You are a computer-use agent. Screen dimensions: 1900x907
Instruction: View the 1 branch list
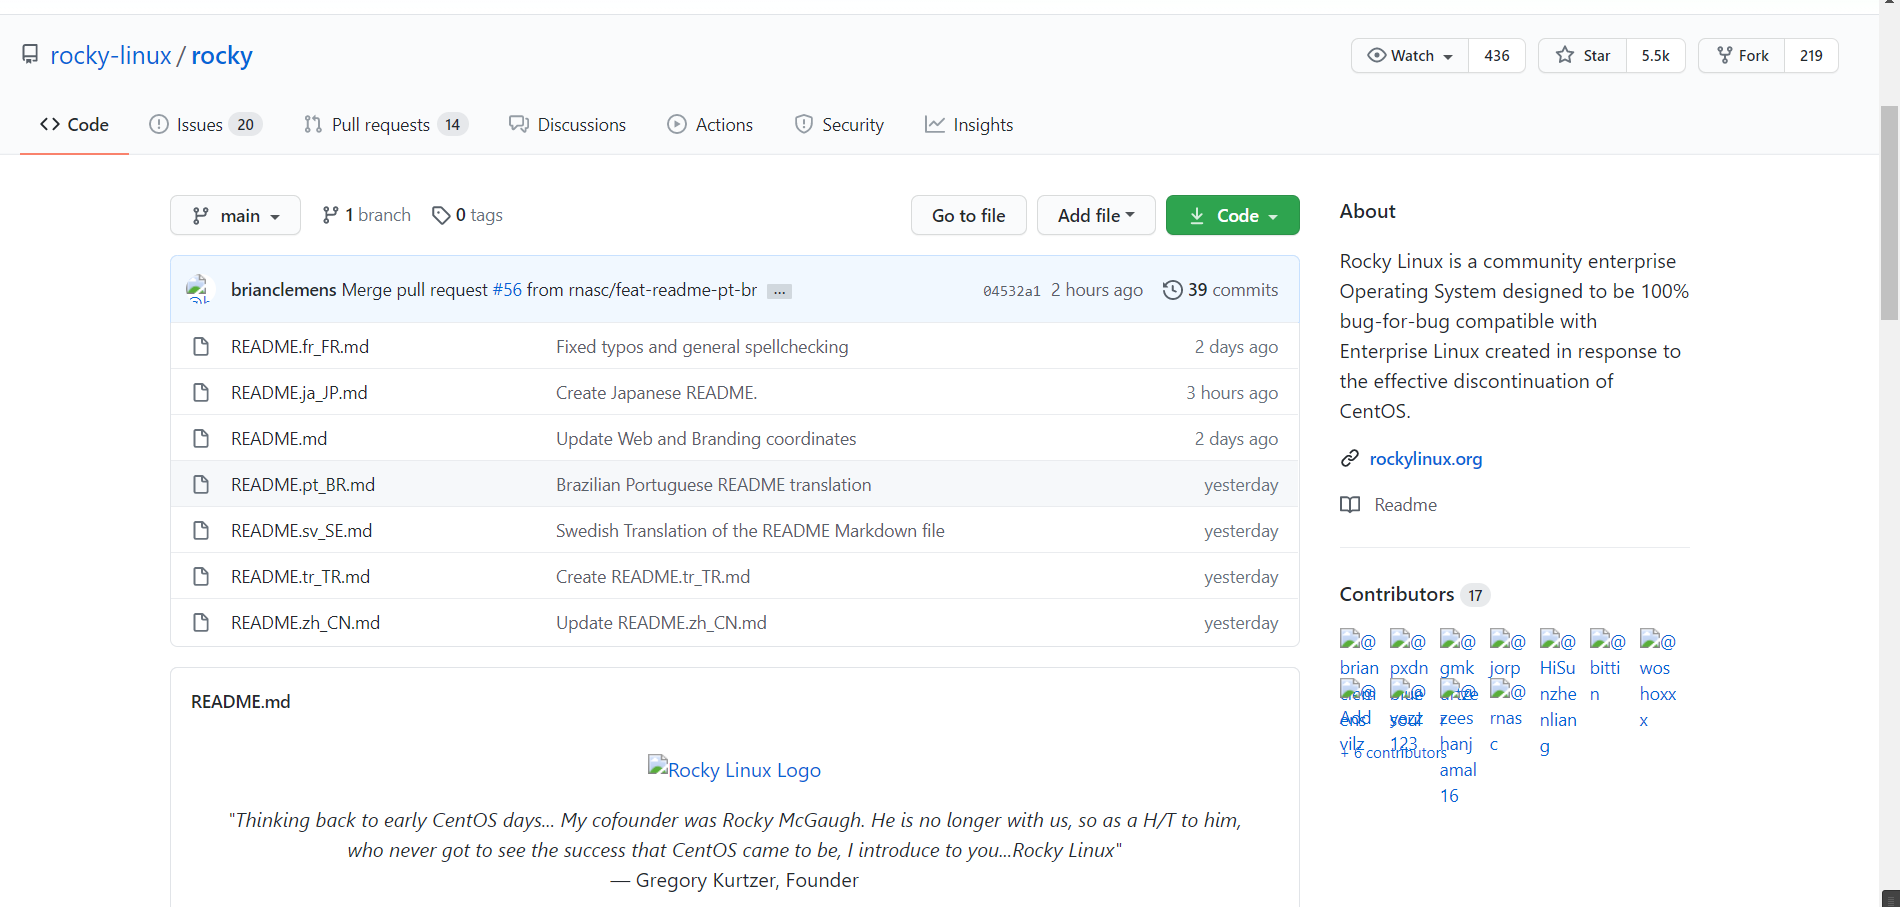(x=366, y=215)
